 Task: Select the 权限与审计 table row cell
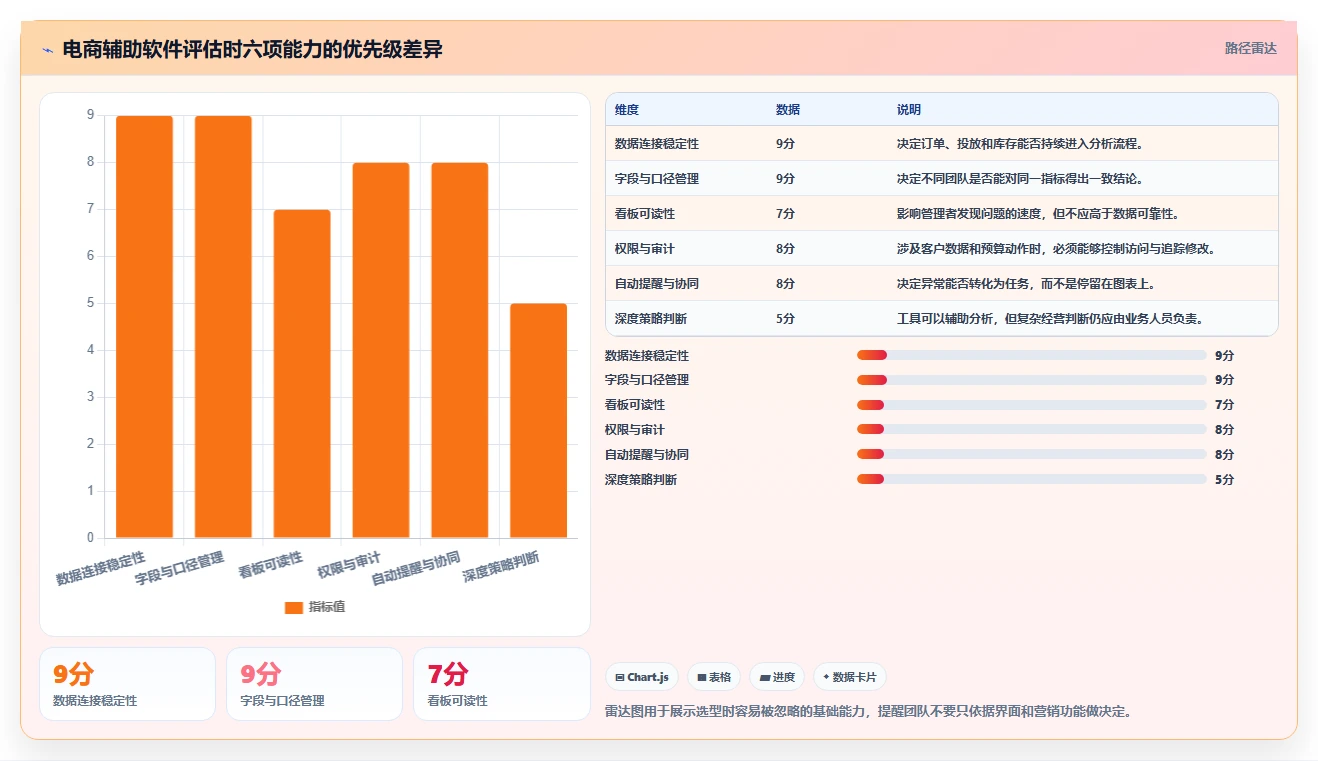click(645, 249)
